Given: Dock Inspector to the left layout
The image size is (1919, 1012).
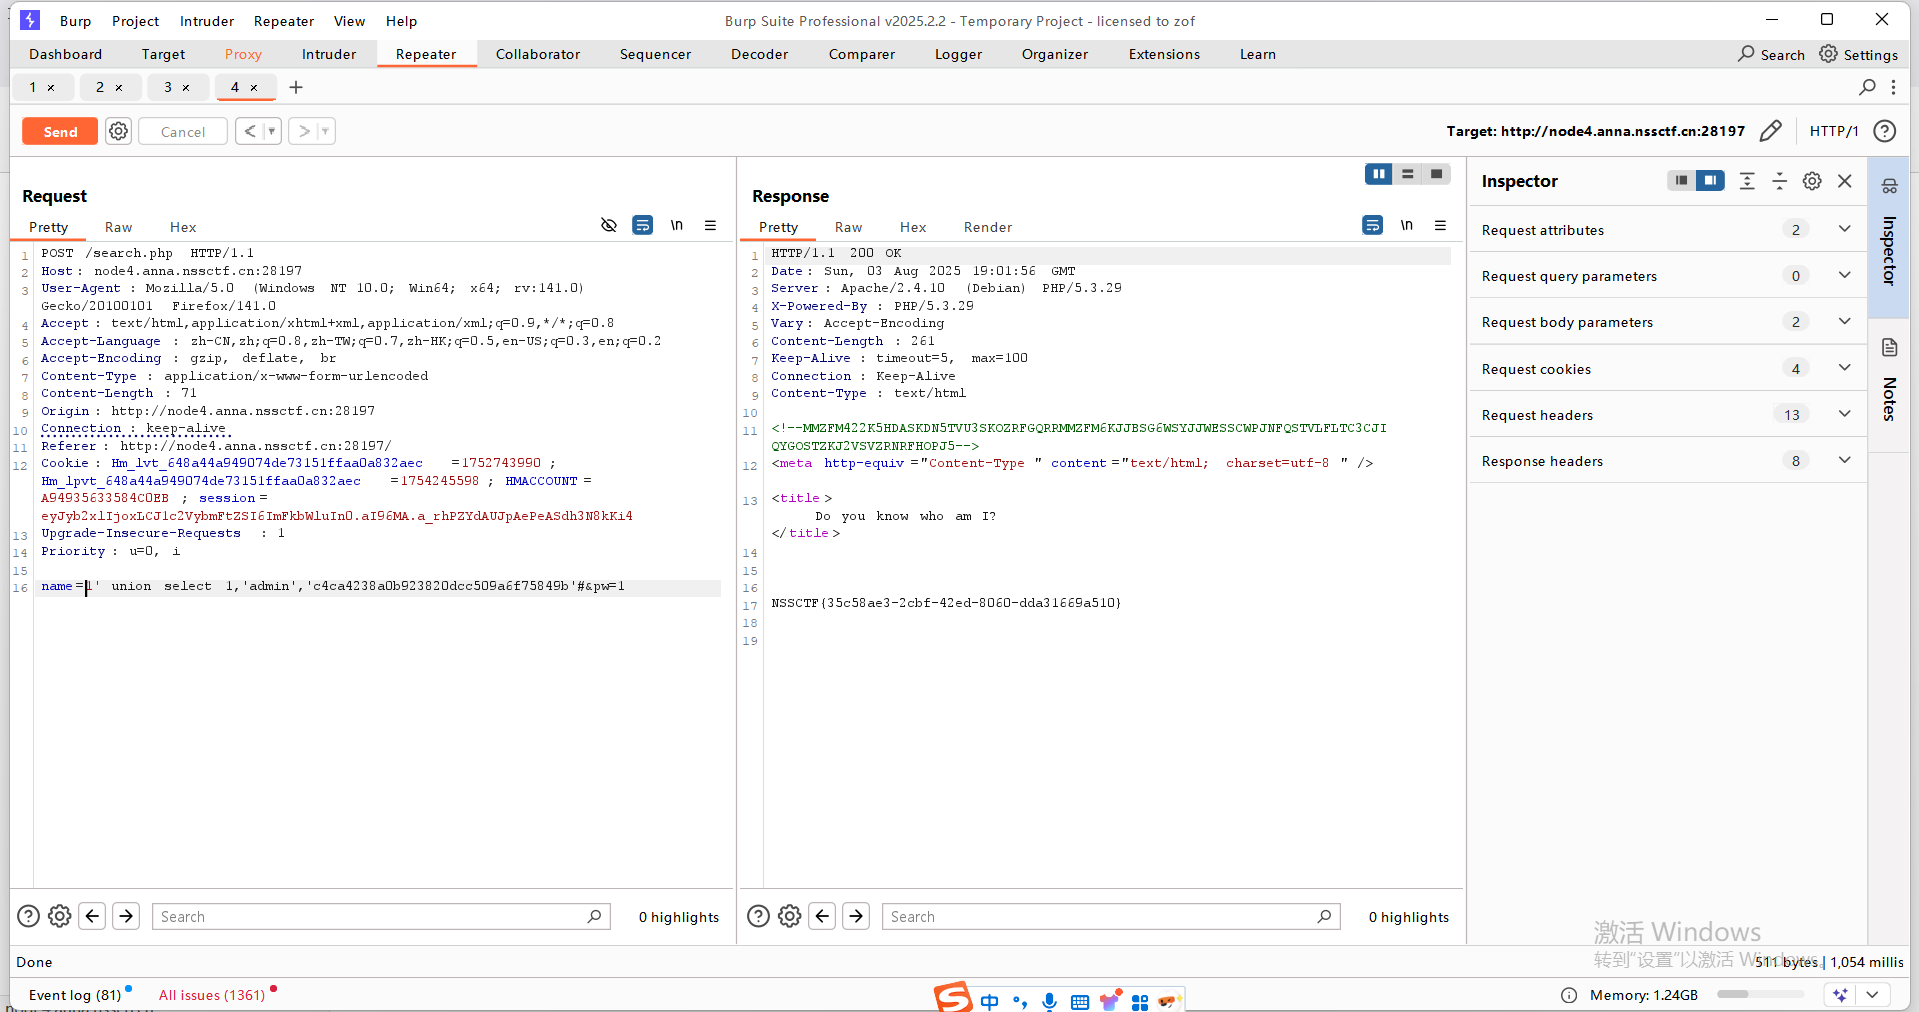Looking at the screenshot, I should click(1681, 181).
